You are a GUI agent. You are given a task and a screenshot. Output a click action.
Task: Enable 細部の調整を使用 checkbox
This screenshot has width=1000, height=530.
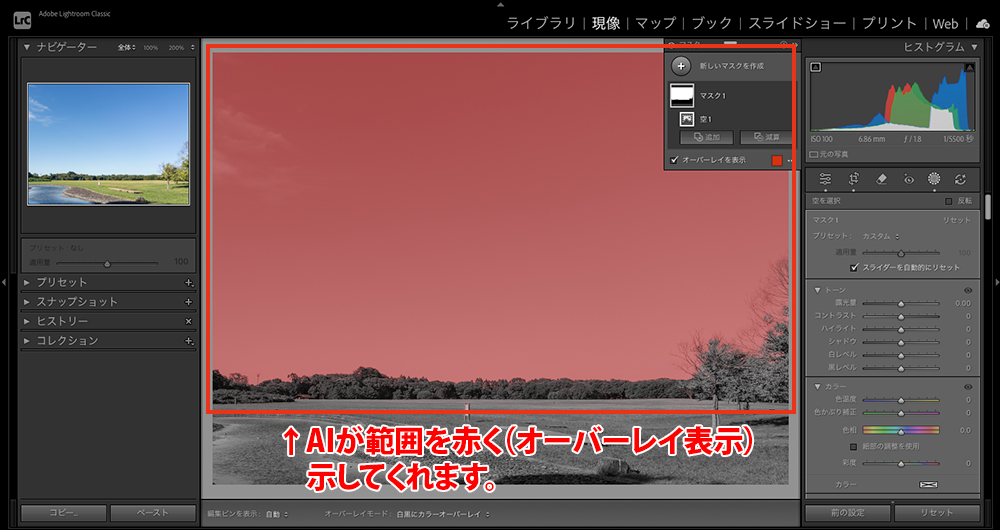pos(855,446)
